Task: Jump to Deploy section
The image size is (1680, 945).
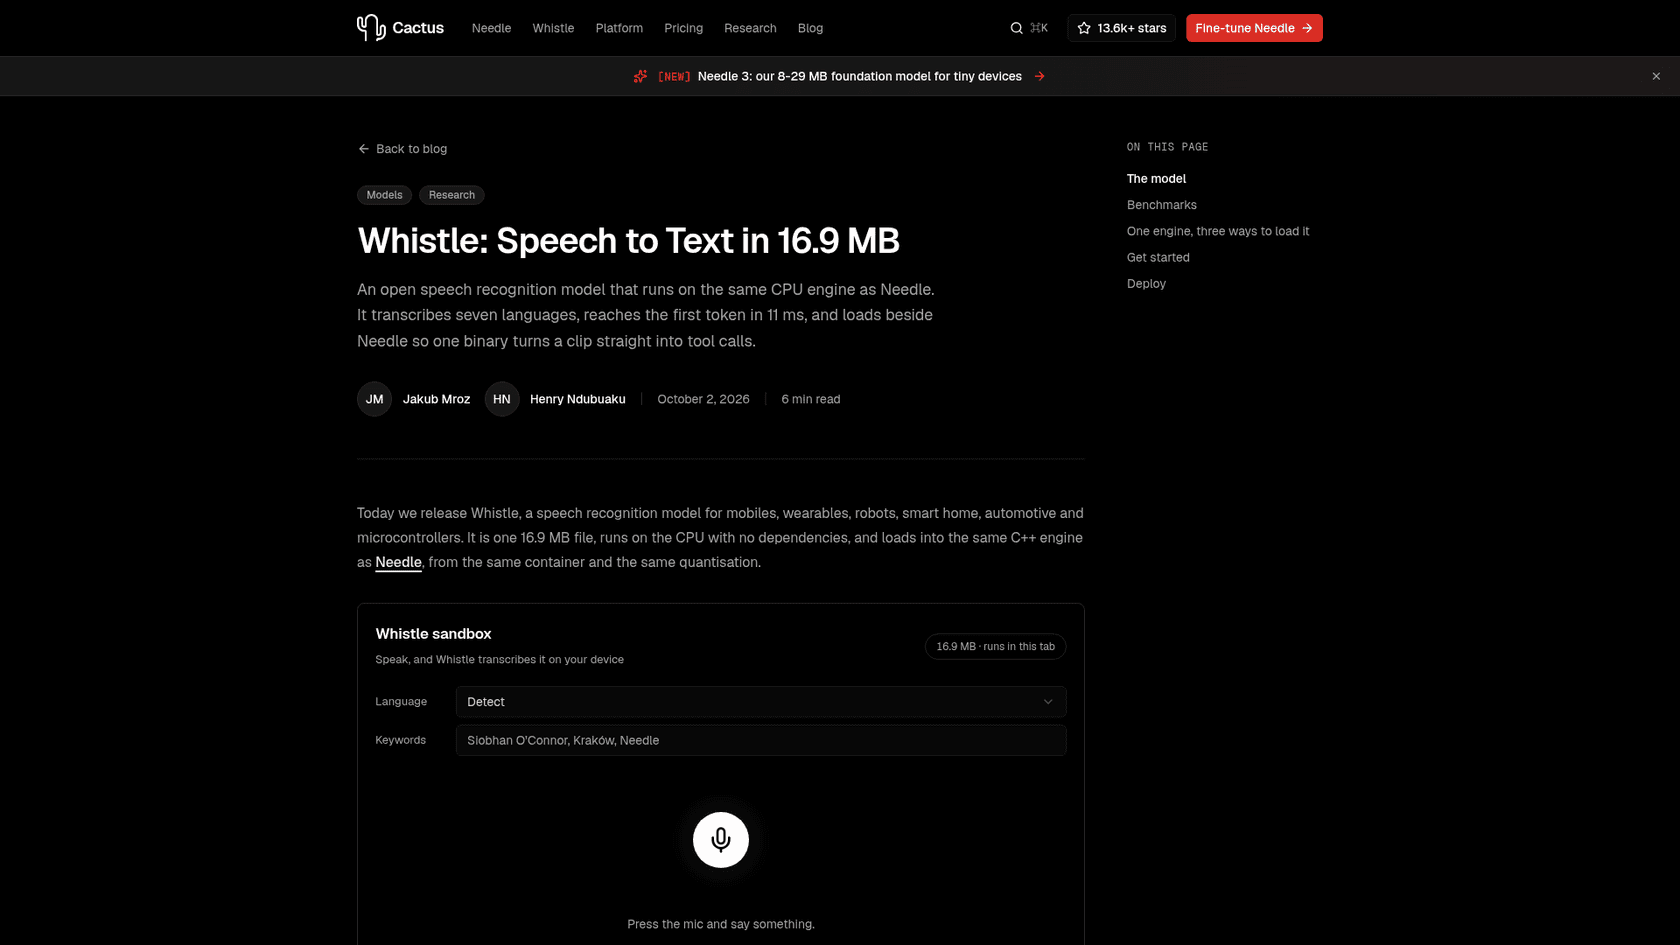Action: coord(1146,284)
